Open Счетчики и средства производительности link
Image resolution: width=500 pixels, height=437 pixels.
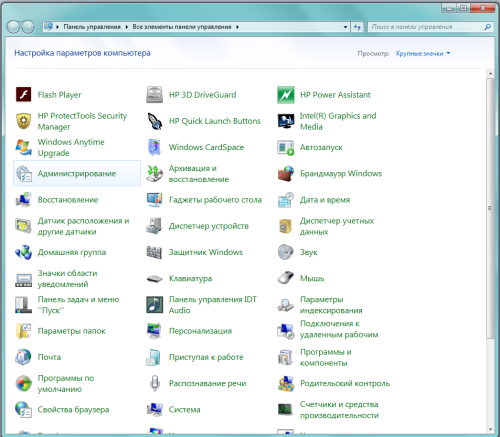[x=339, y=410]
